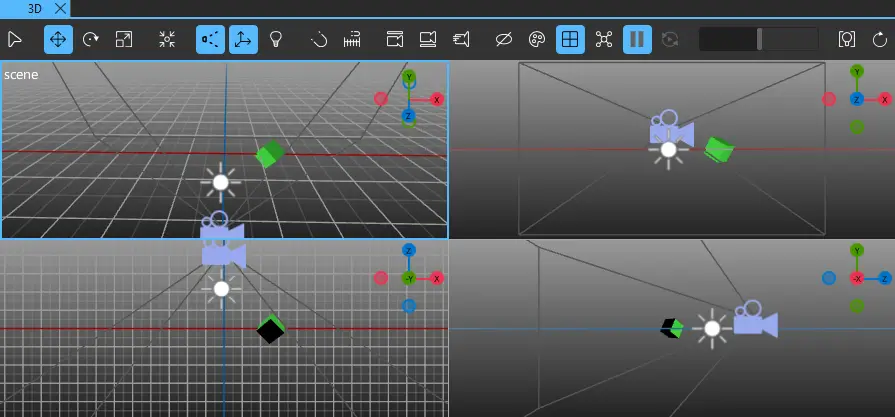Click the collapse-arrows center icon
This screenshot has width=895, height=417.
tap(167, 40)
